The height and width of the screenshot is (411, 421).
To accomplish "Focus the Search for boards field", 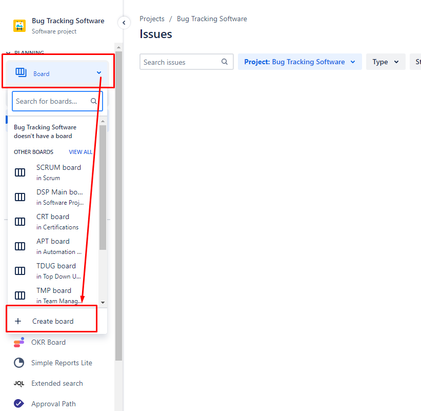I will [x=57, y=101].
